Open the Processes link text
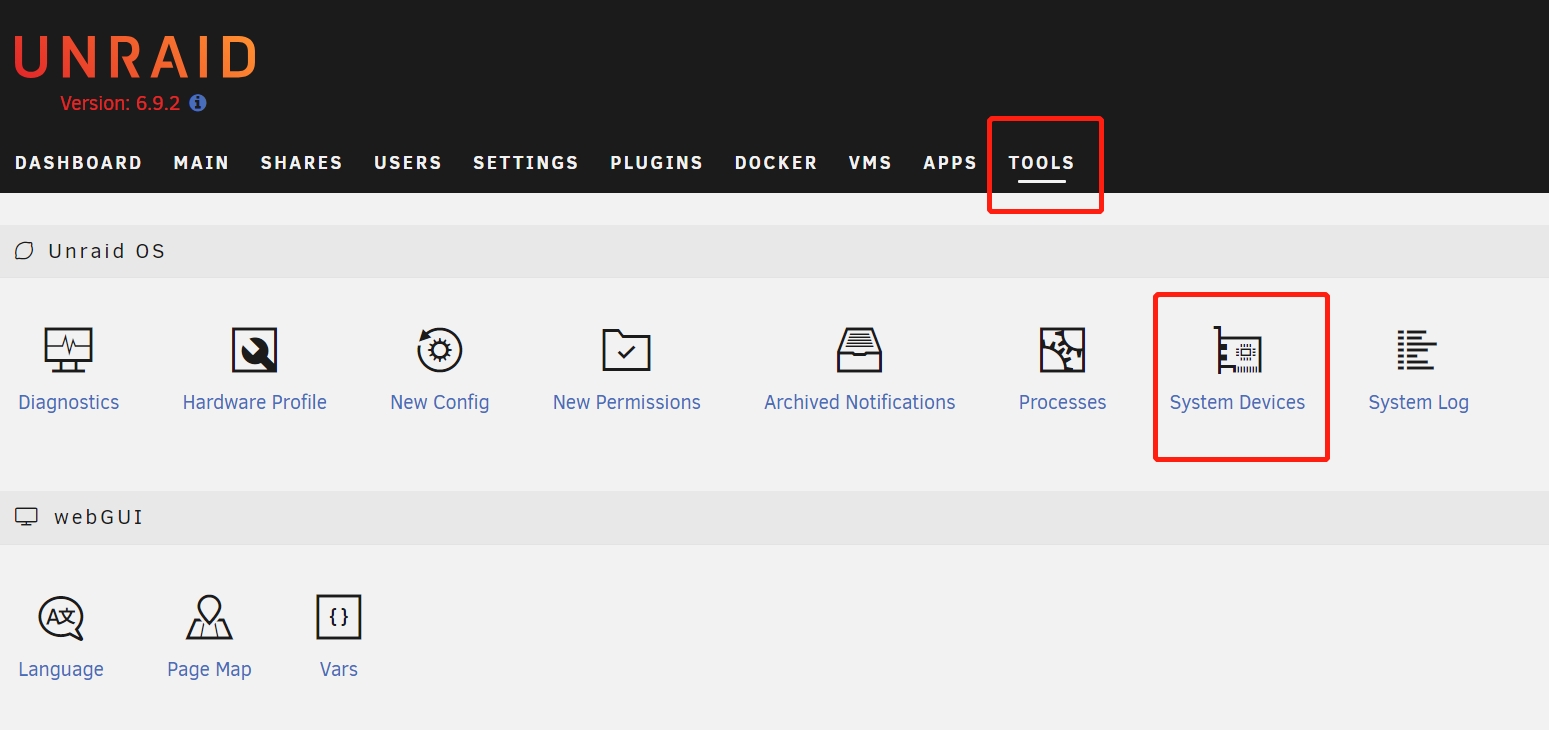This screenshot has height=730, width=1549. pos(1062,402)
